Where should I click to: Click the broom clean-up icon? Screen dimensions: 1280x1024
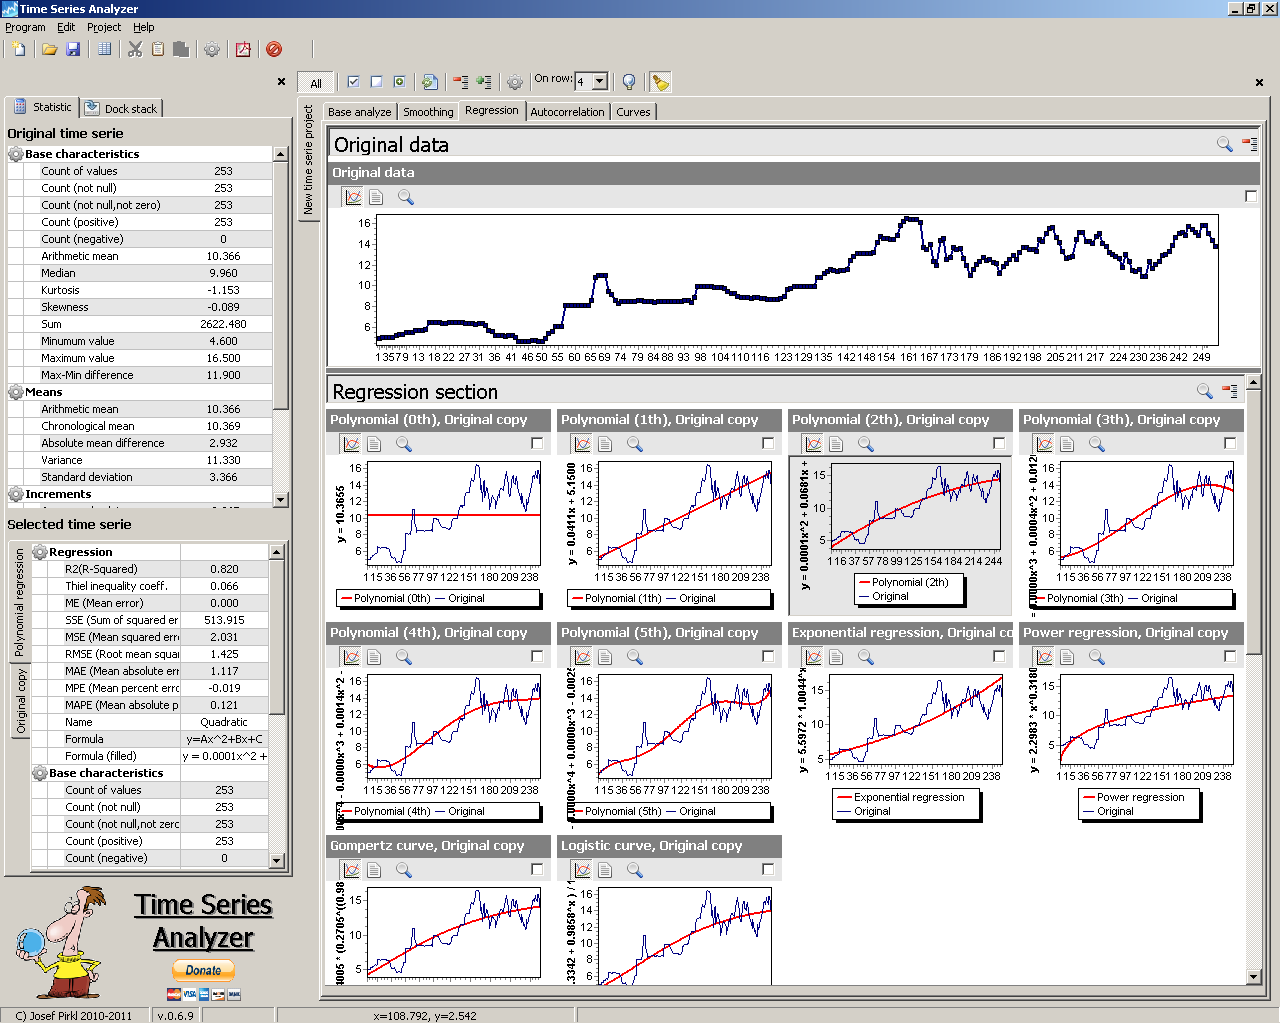[x=660, y=82]
